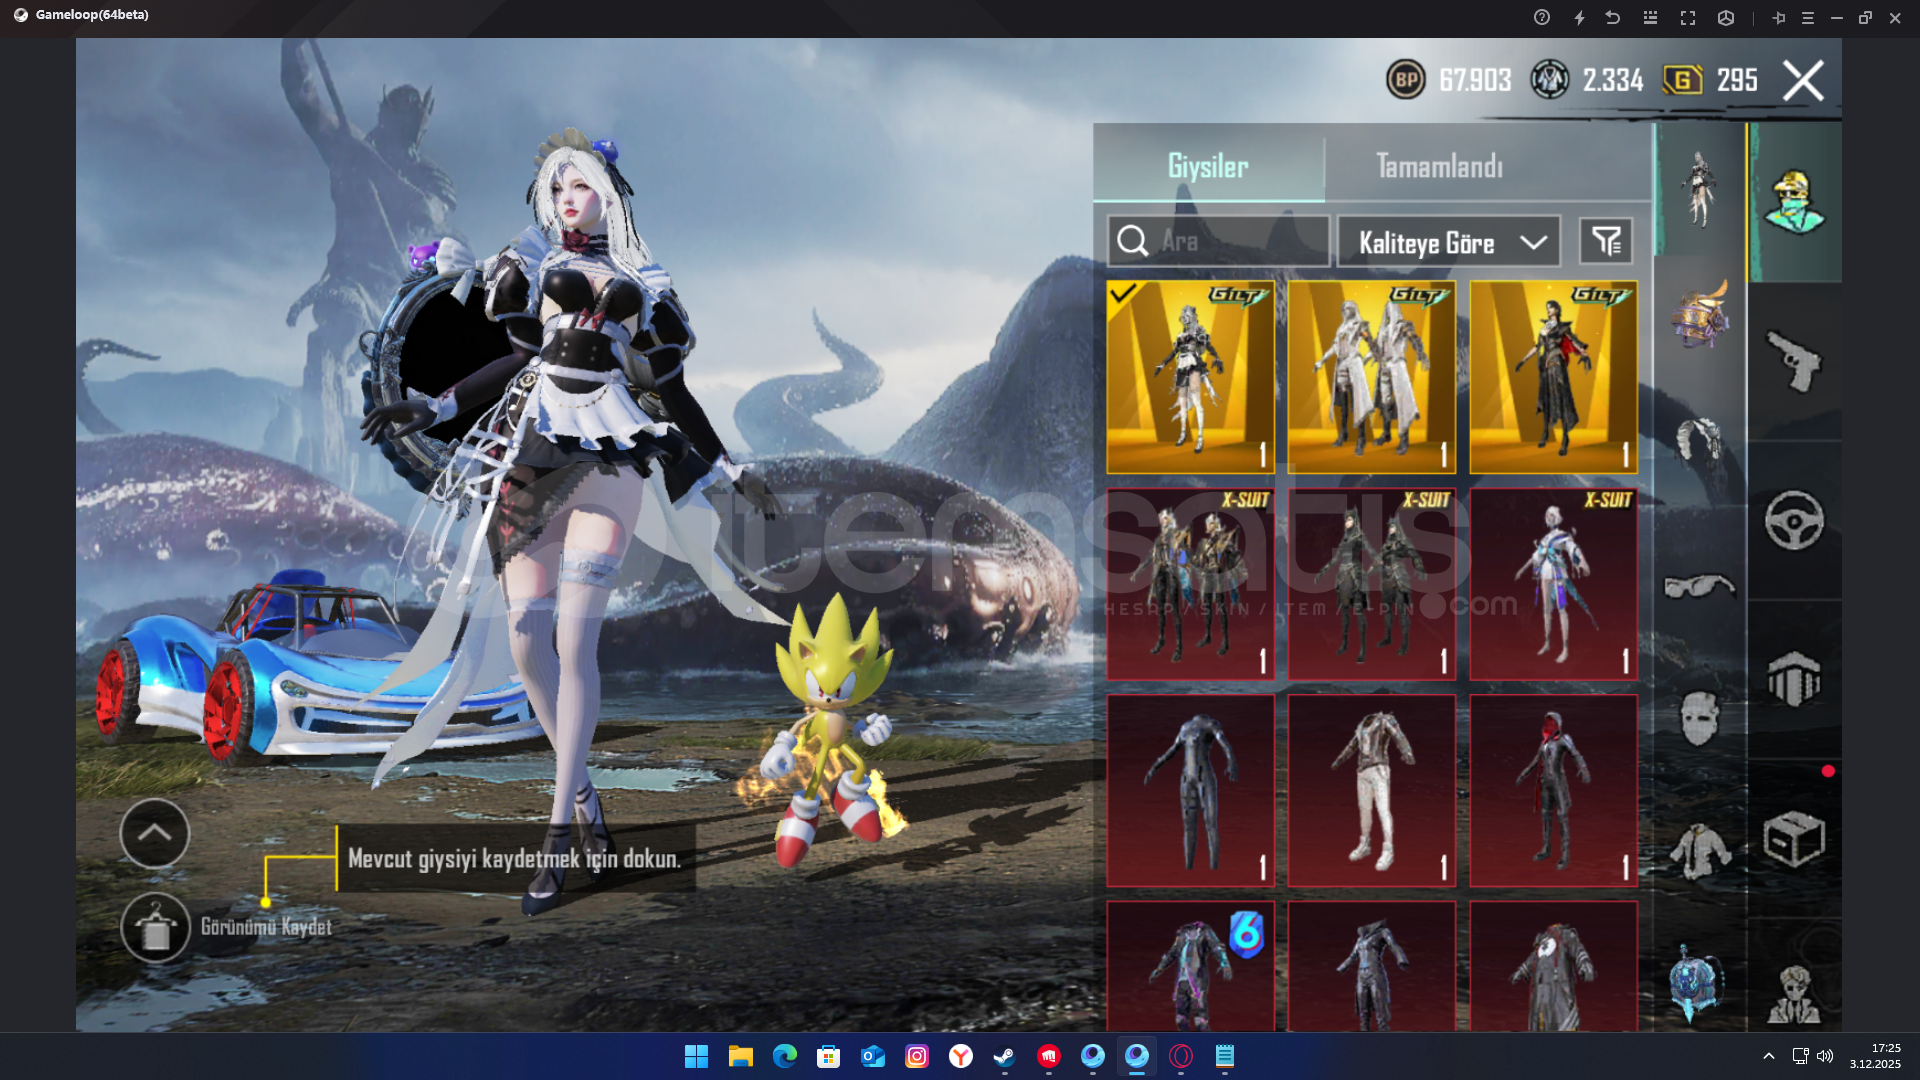Click the Ara search field

click(x=1218, y=241)
